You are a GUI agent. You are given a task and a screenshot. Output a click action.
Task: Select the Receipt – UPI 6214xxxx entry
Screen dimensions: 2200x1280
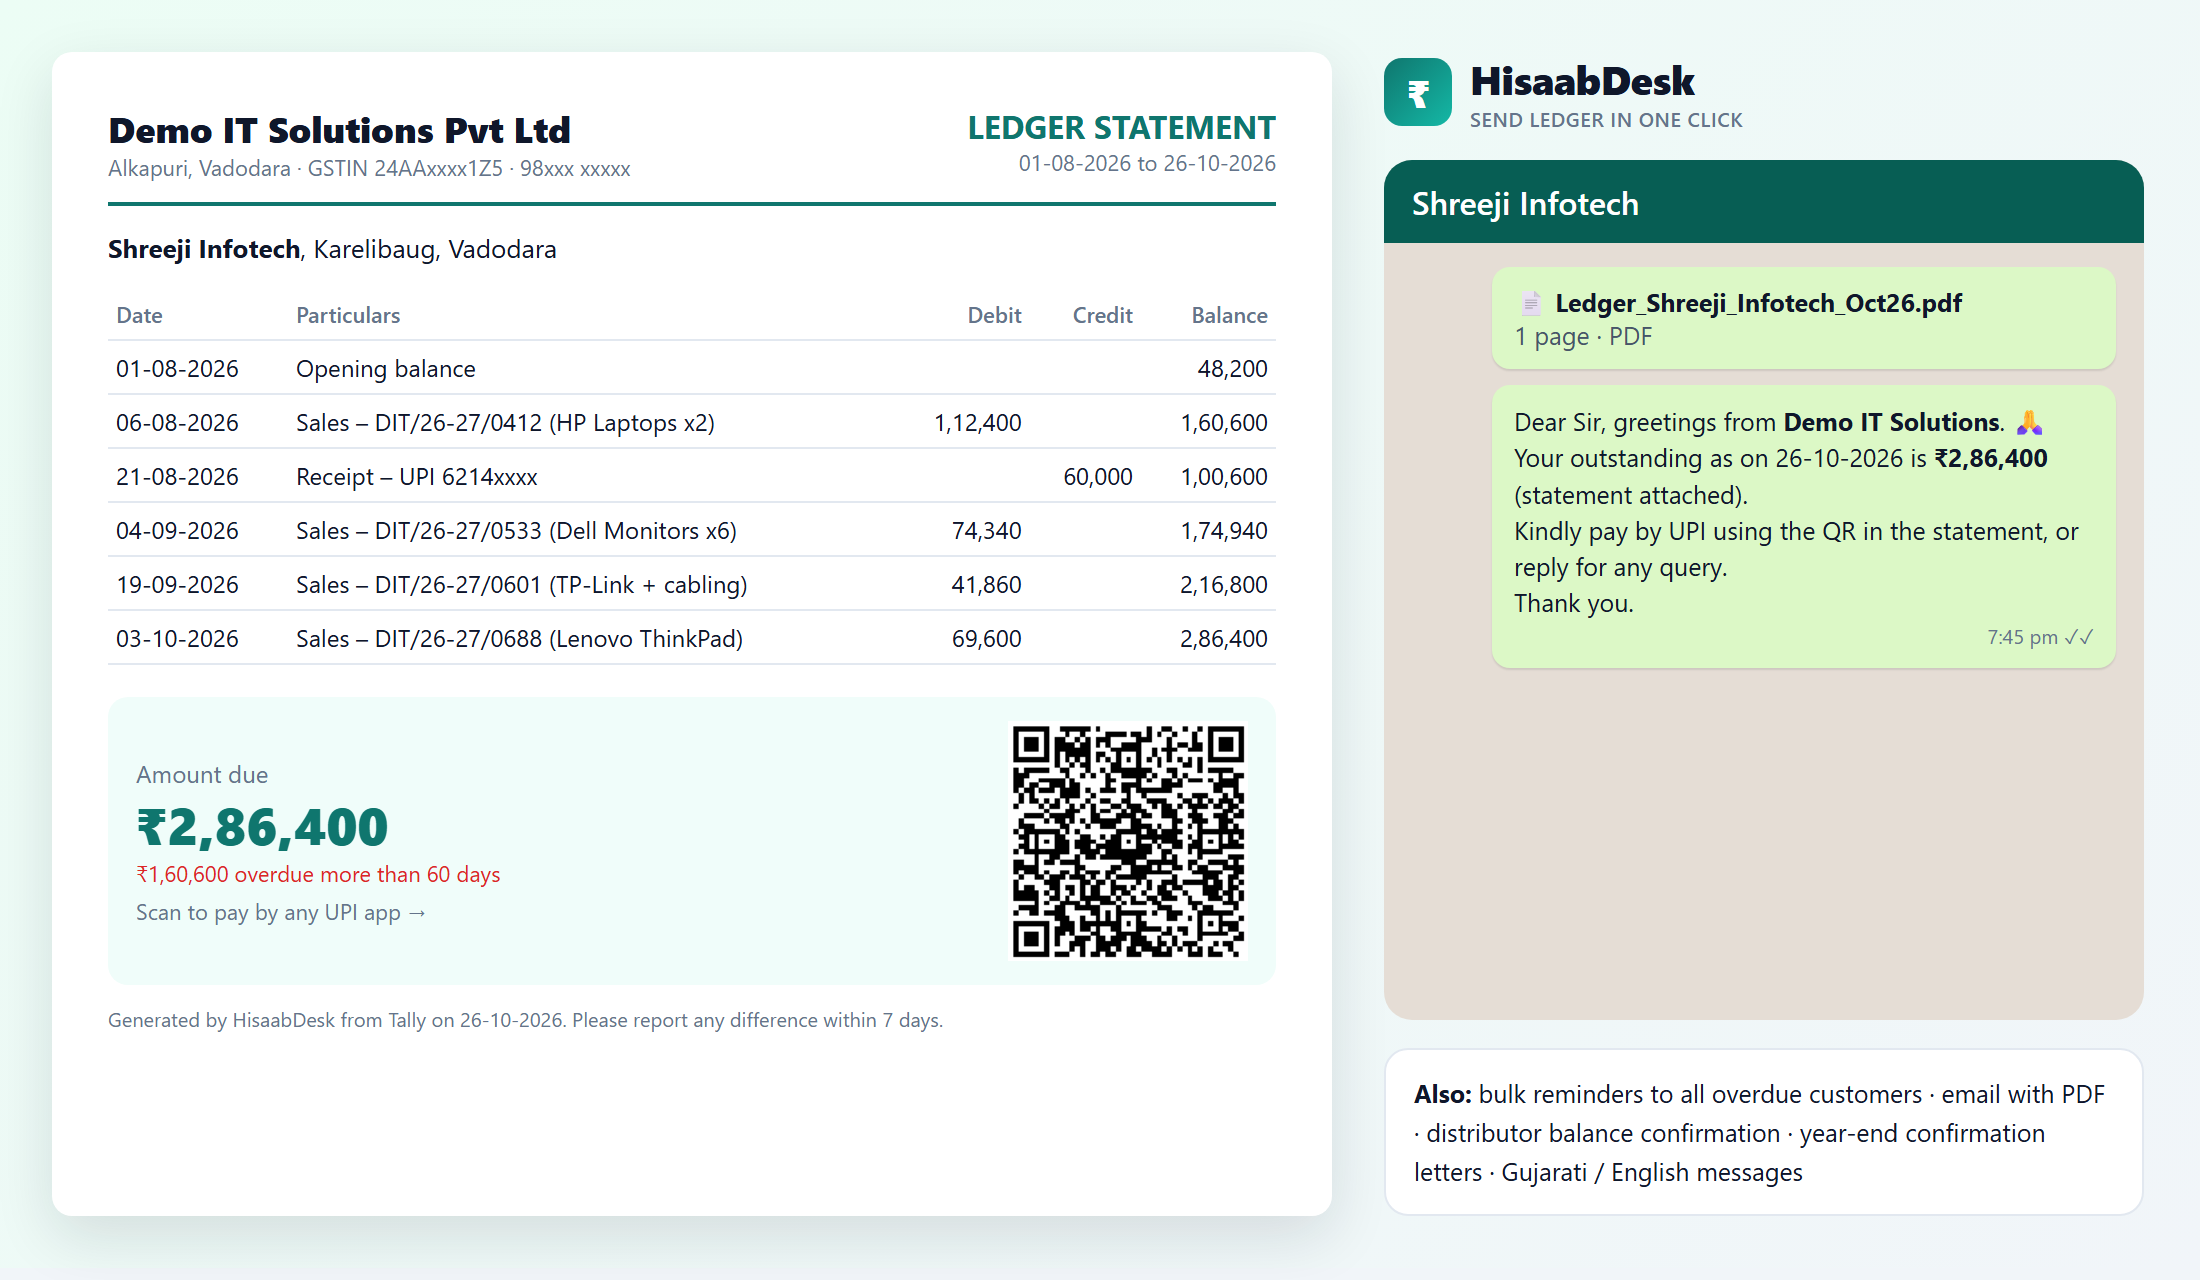(x=692, y=476)
